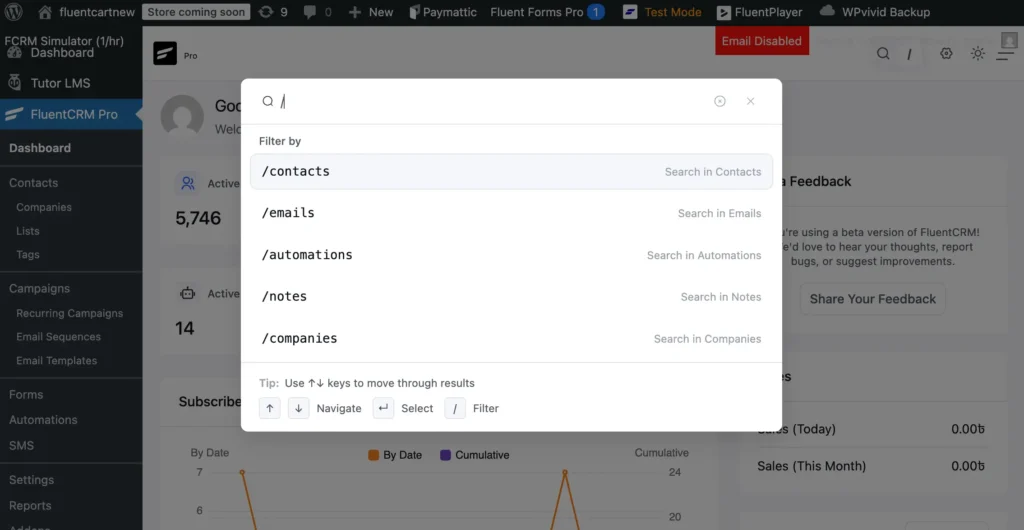Click the 5,746 active contacts count

[199, 218]
